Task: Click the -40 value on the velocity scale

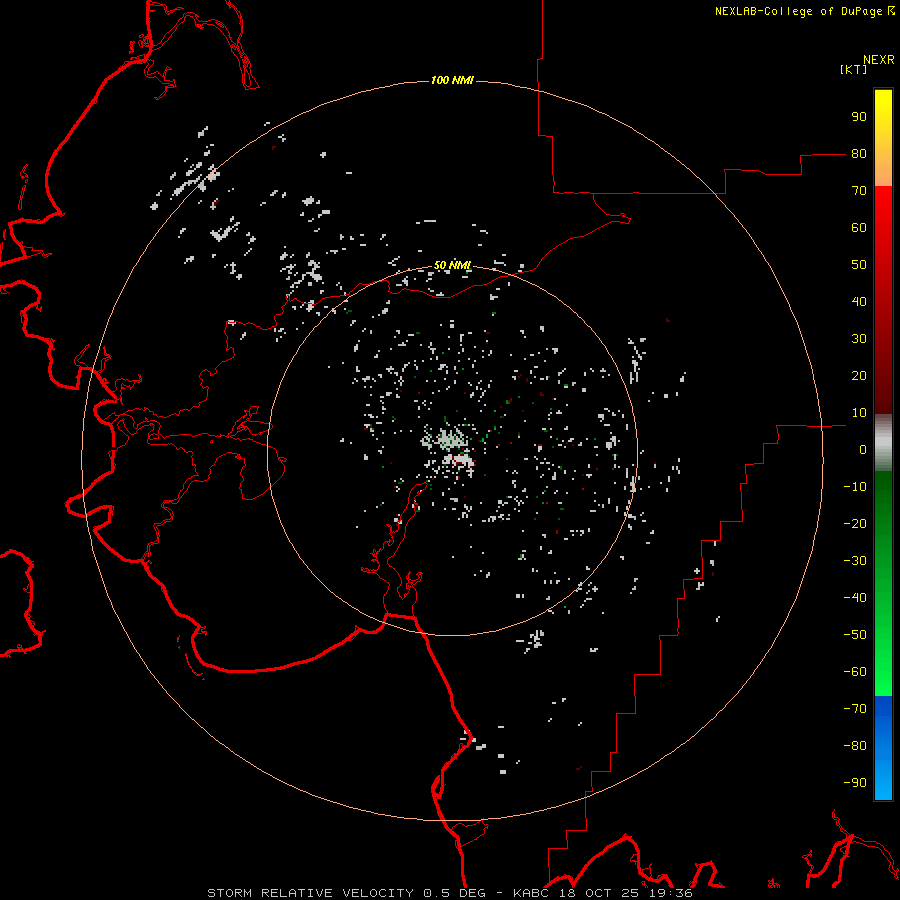Action: (x=855, y=598)
